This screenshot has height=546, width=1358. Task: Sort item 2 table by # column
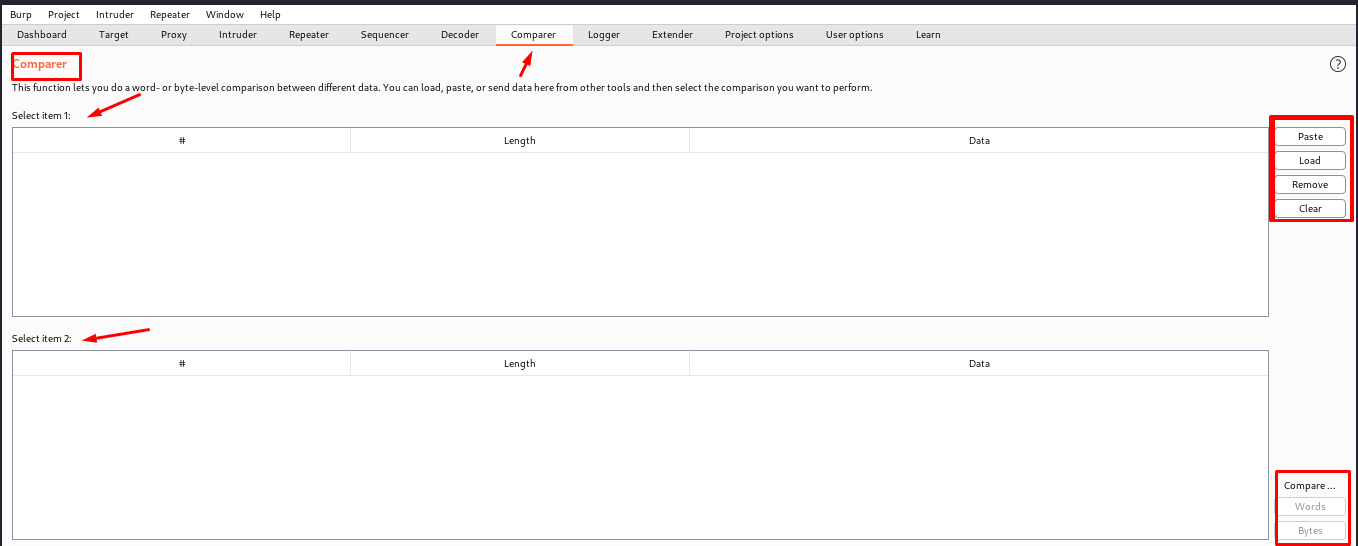[182, 364]
